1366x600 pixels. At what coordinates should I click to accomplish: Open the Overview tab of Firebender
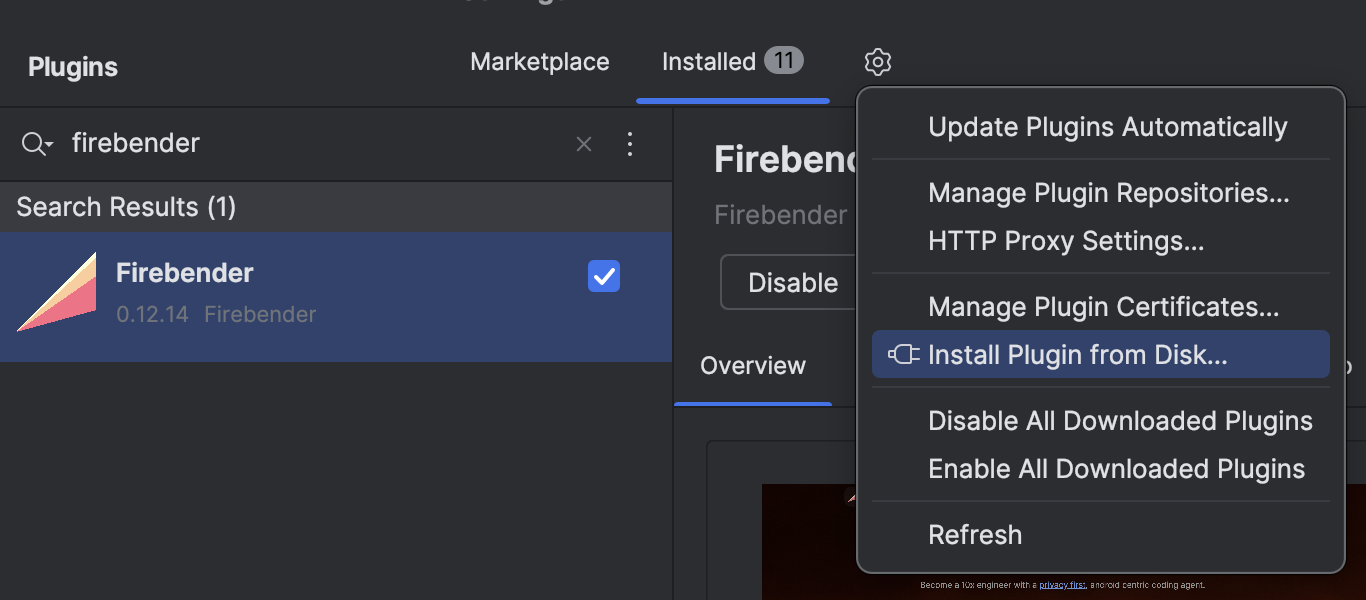point(753,365)
